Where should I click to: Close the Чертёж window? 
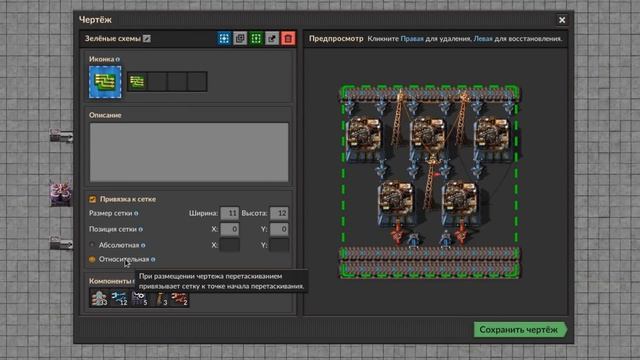click(562, 20)
